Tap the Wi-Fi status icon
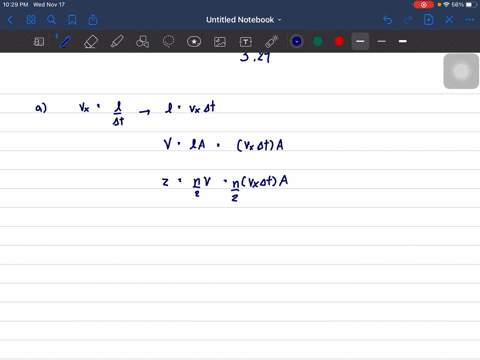 click(x=446, y=5)
